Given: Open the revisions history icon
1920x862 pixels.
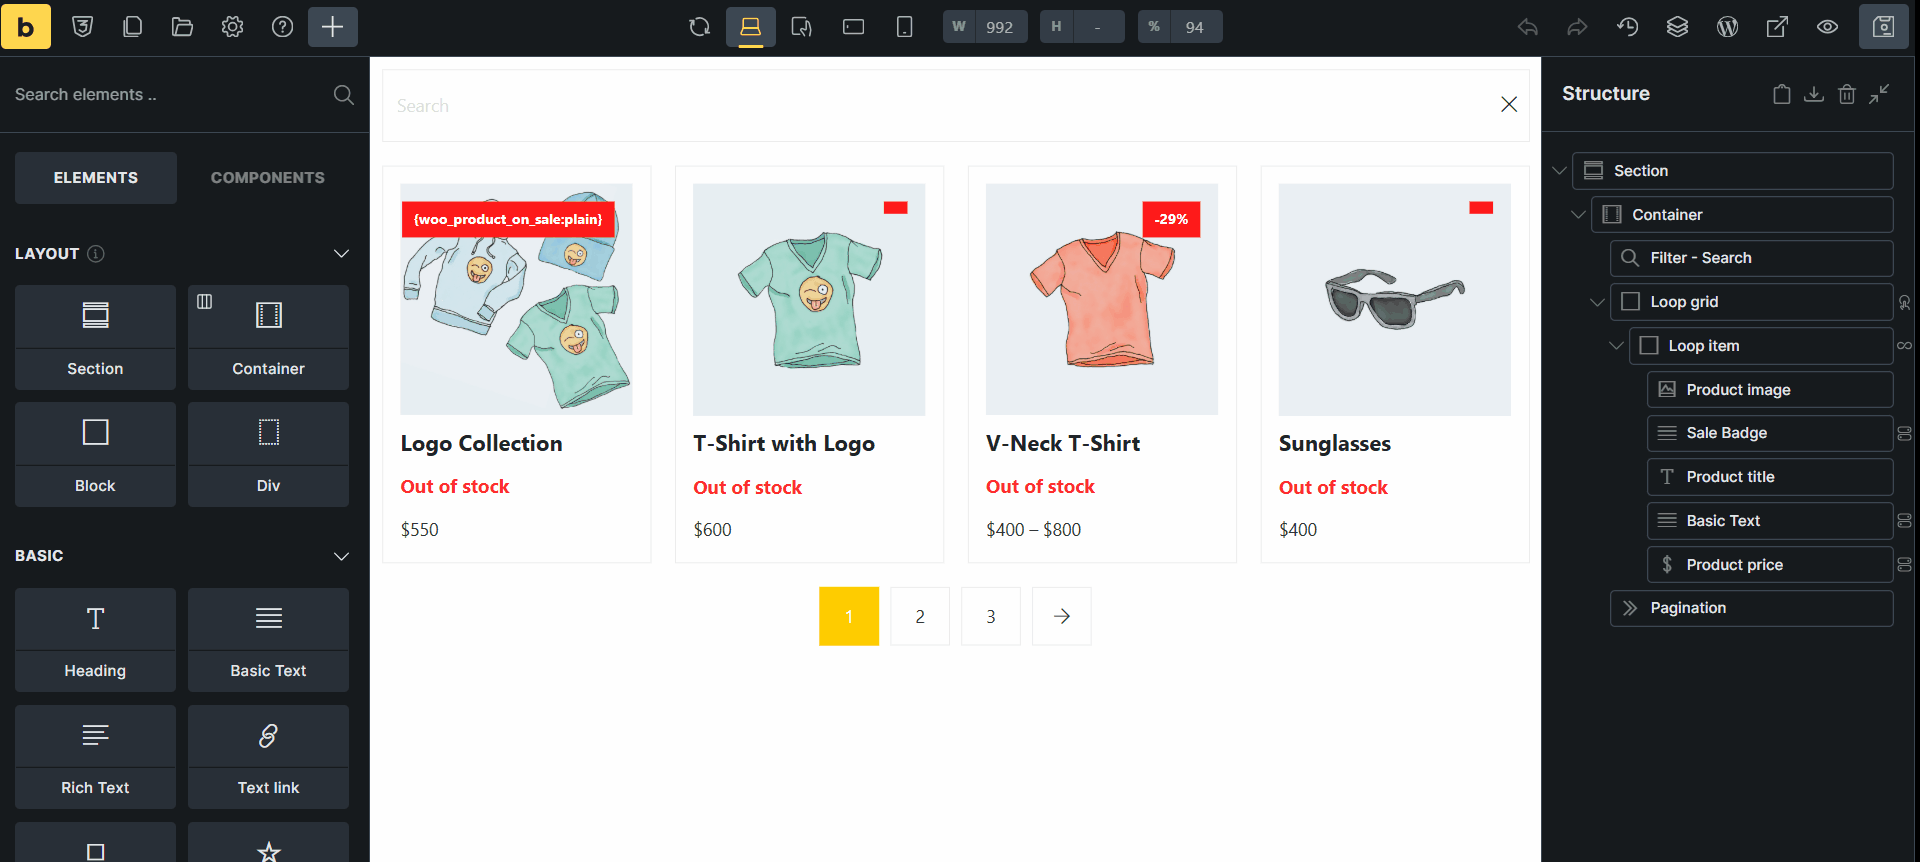Looking at the screenshot, I should point(1628,27).
